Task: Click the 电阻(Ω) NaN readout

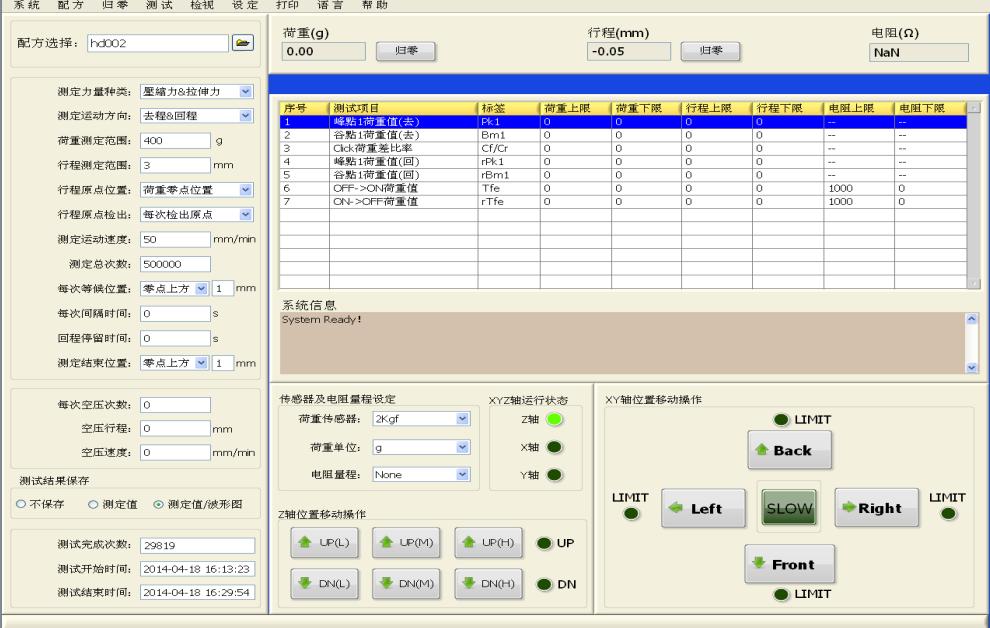Action: click(919, 52)
